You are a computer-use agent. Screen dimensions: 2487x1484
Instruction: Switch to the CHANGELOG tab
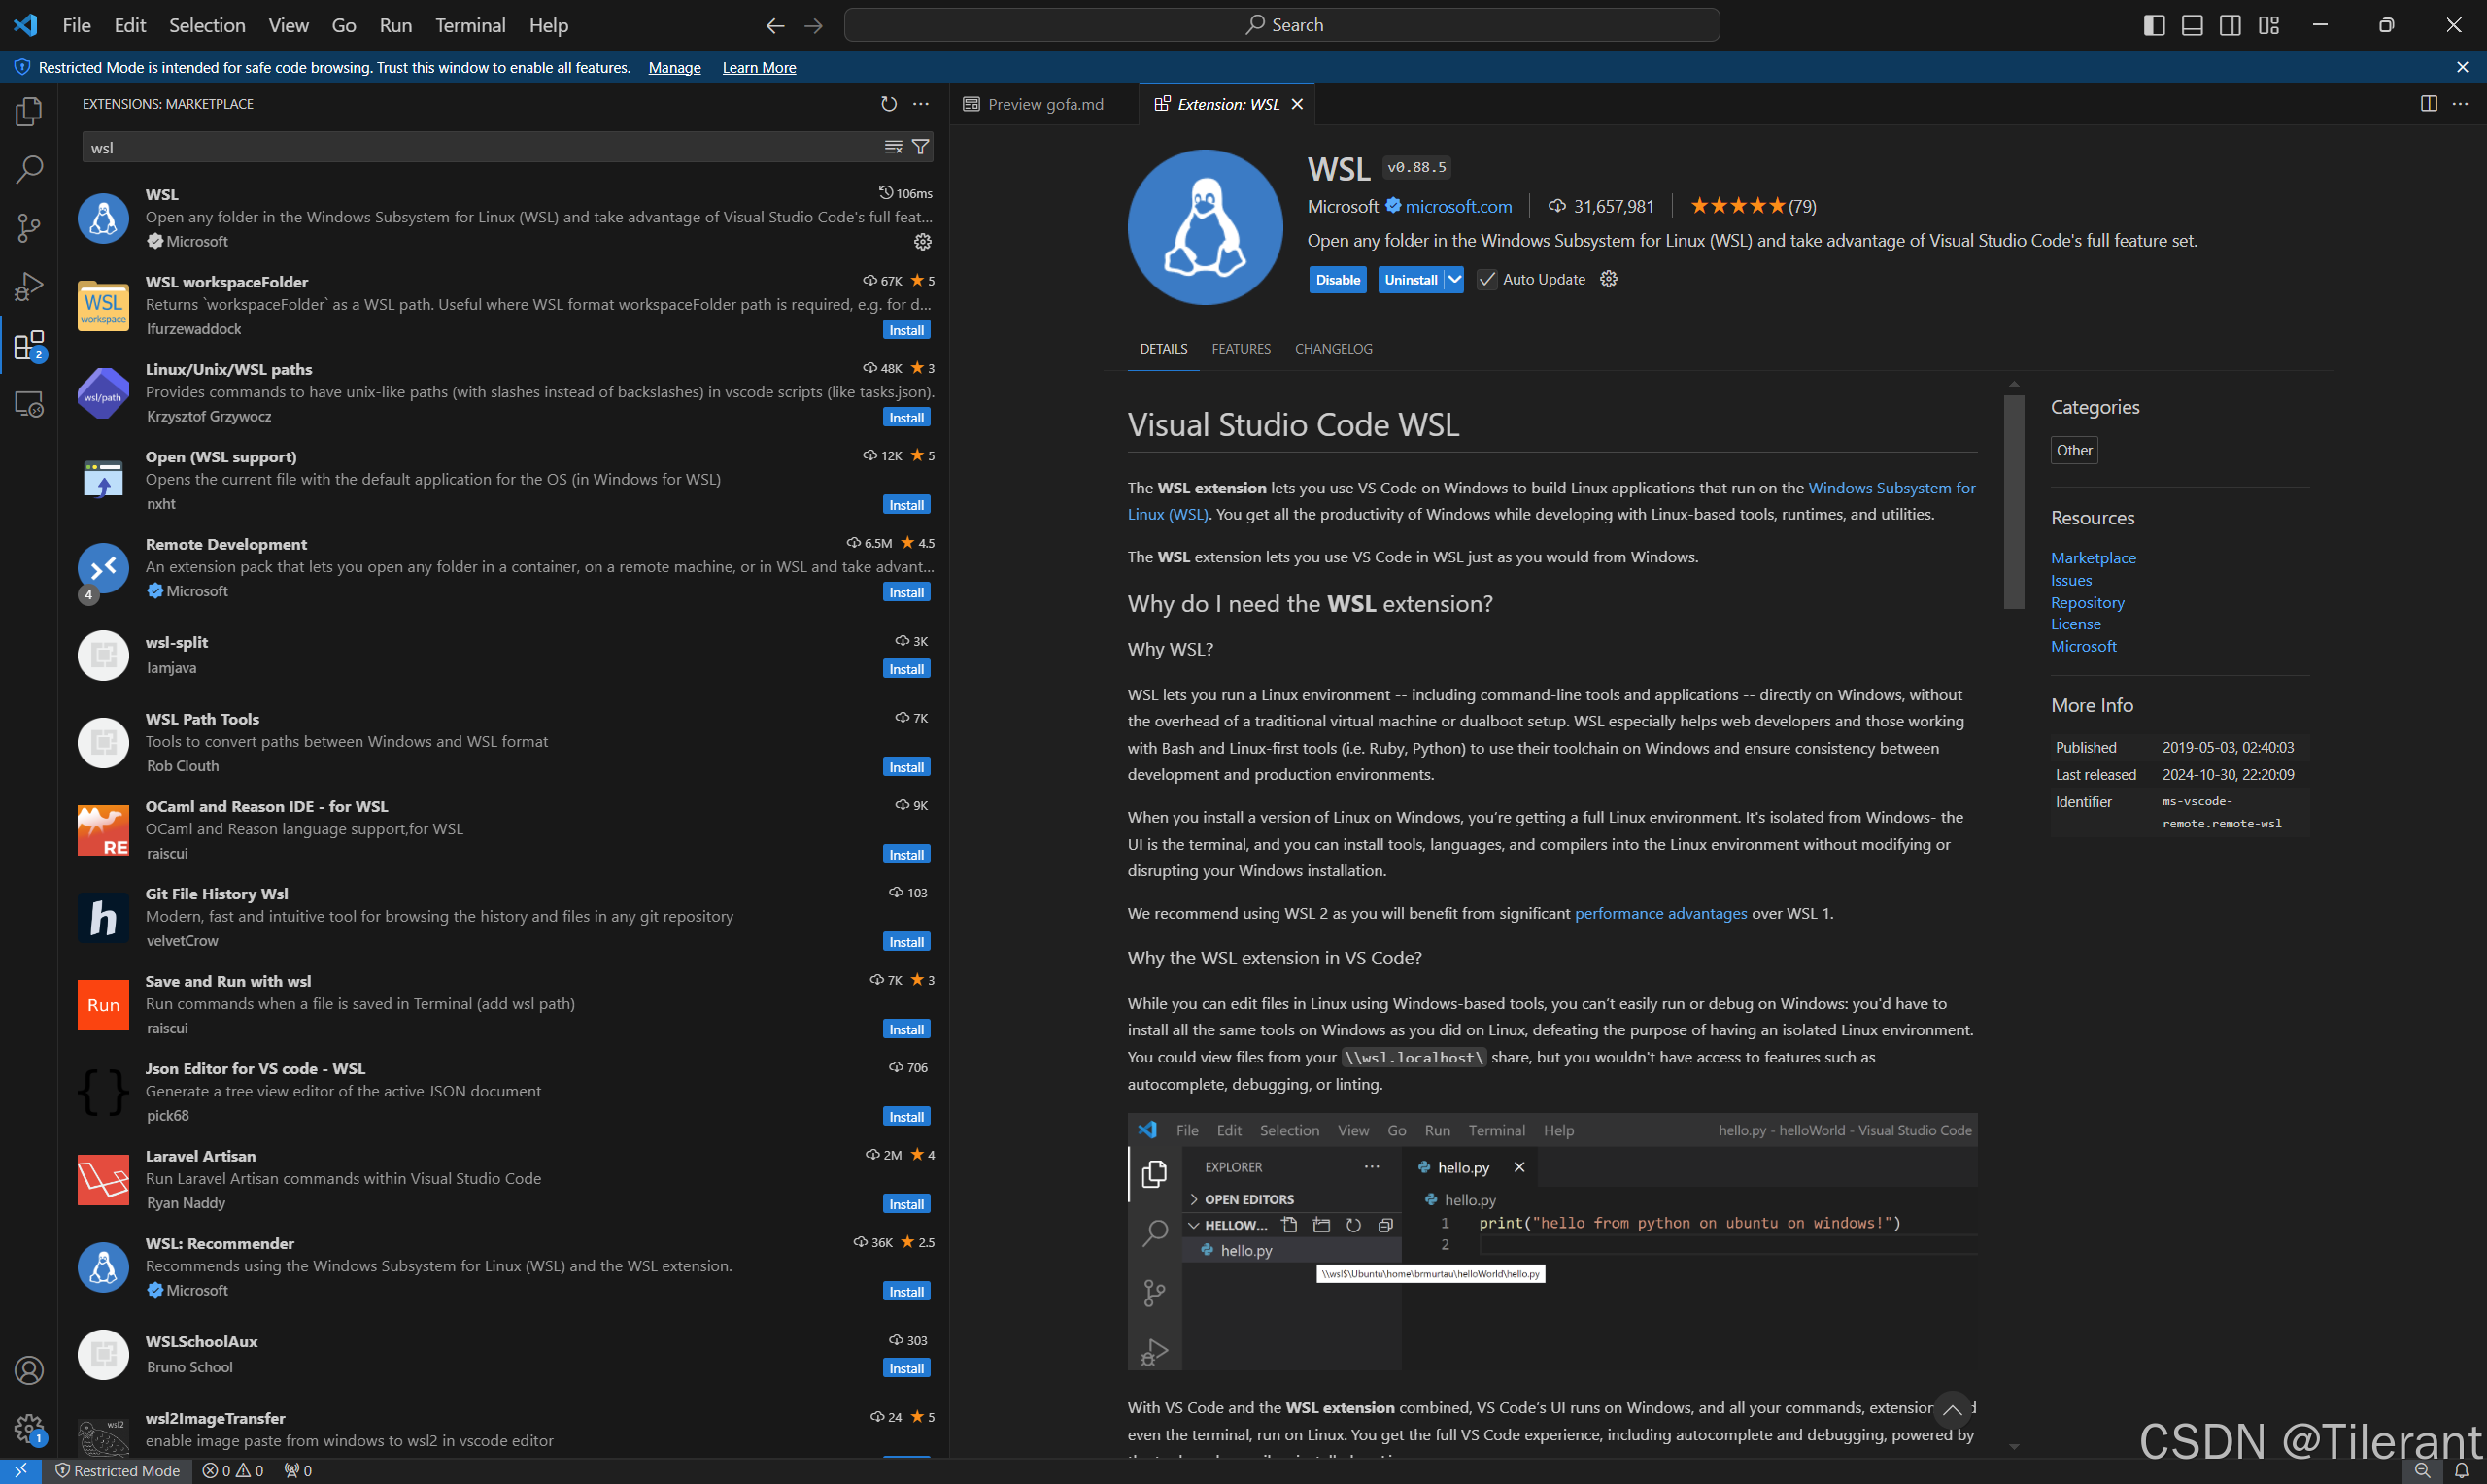tap(1332, 348)
